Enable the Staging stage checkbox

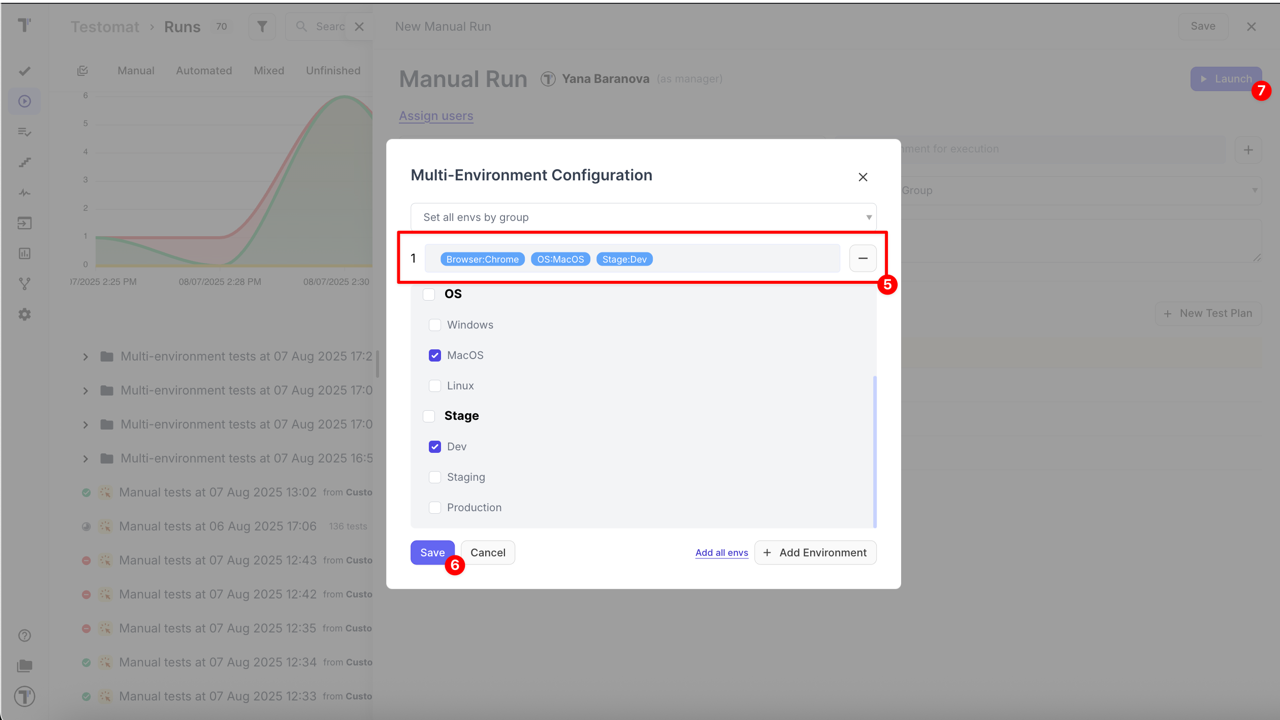coord(435,477)
